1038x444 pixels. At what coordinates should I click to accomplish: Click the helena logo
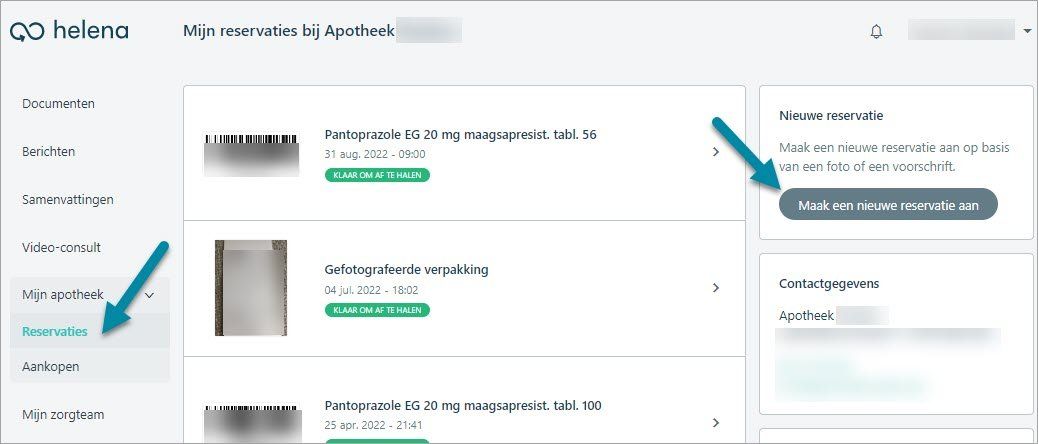pyautogui.click(x=70, y=30)
